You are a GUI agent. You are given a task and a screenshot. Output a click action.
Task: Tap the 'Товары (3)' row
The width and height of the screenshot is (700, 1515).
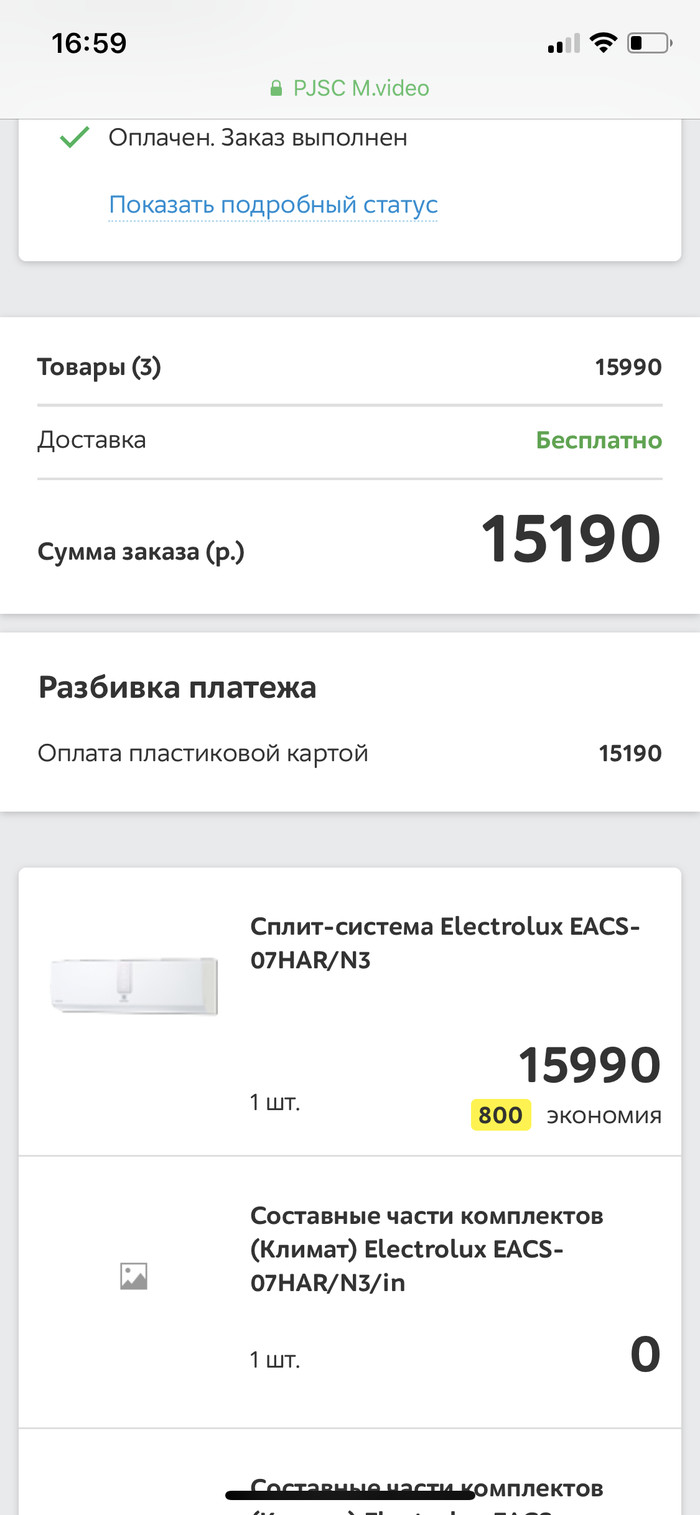pos(99,368)
